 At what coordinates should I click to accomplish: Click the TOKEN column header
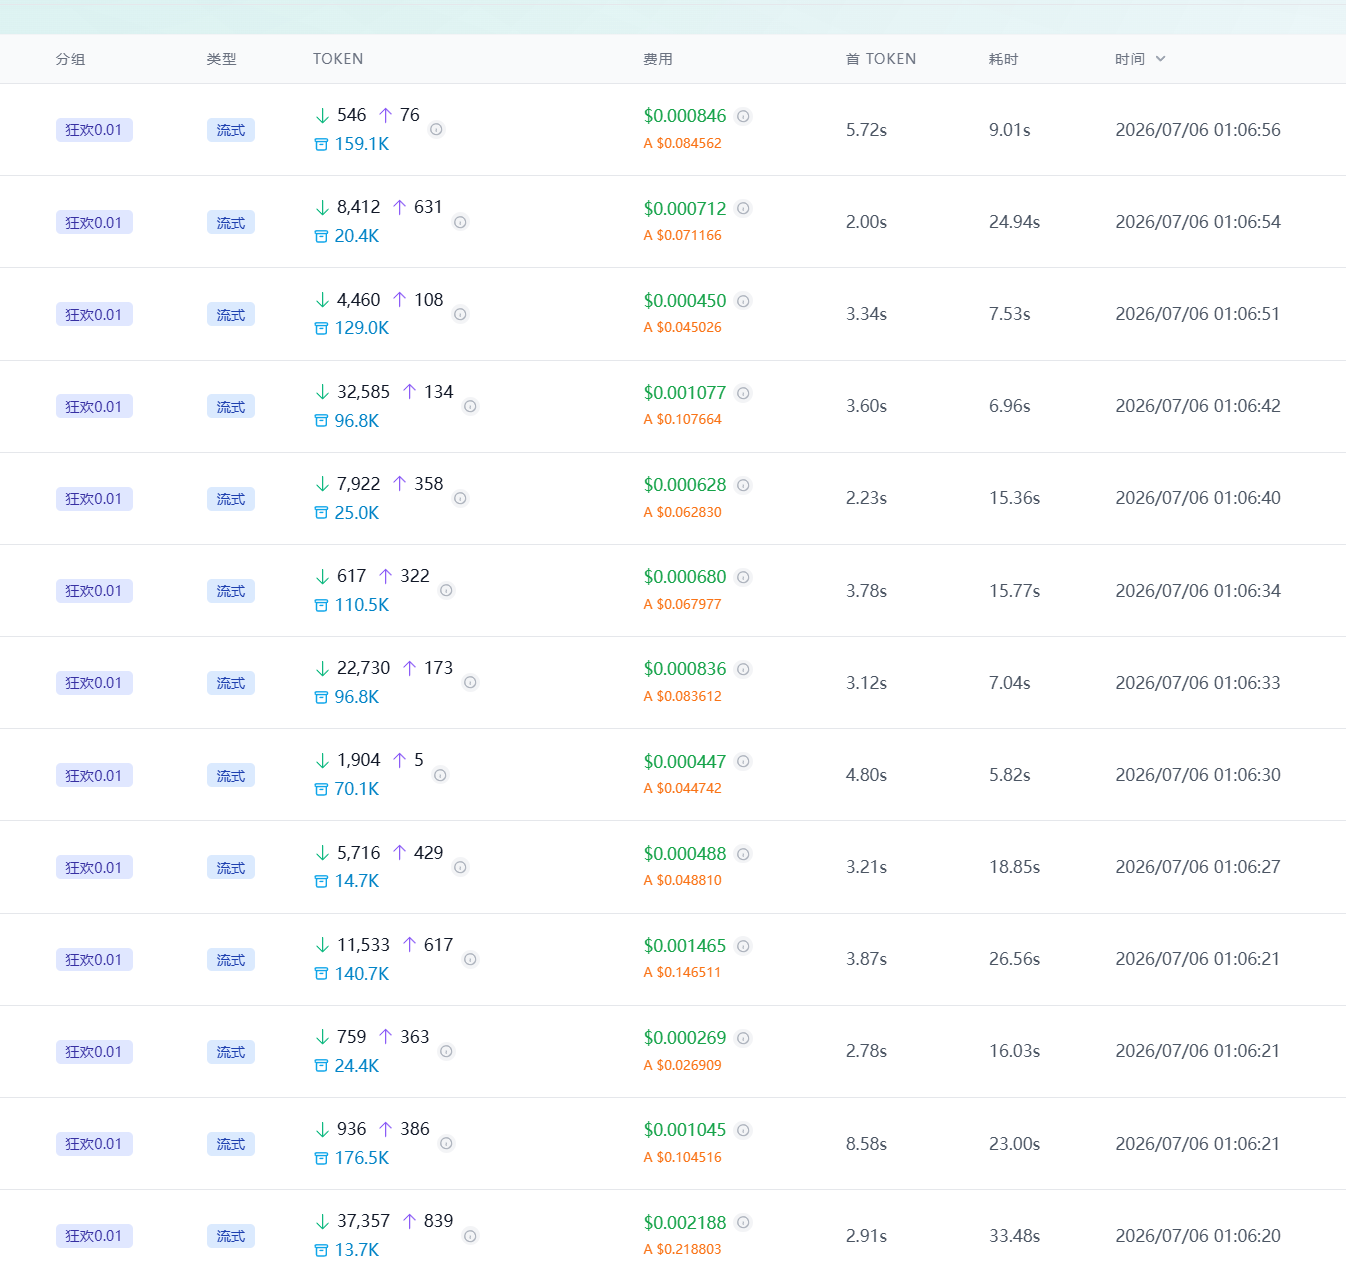tap(338, 59)
